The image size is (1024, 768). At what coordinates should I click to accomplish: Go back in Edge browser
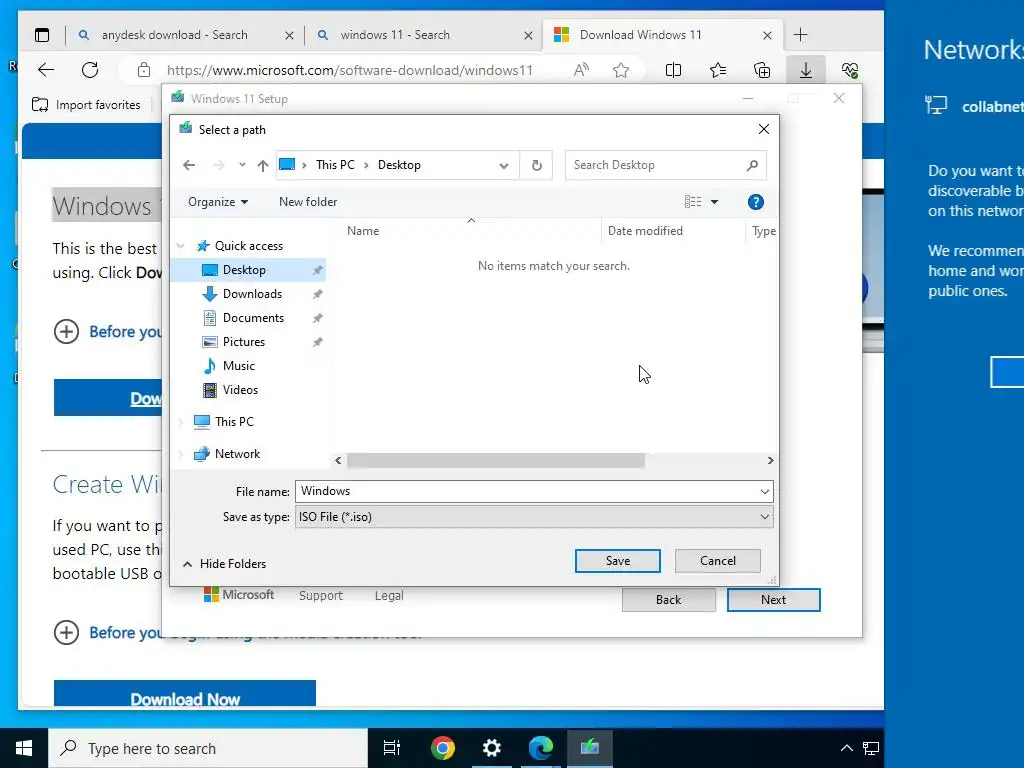pyautogui.click(x=46, y=70)
